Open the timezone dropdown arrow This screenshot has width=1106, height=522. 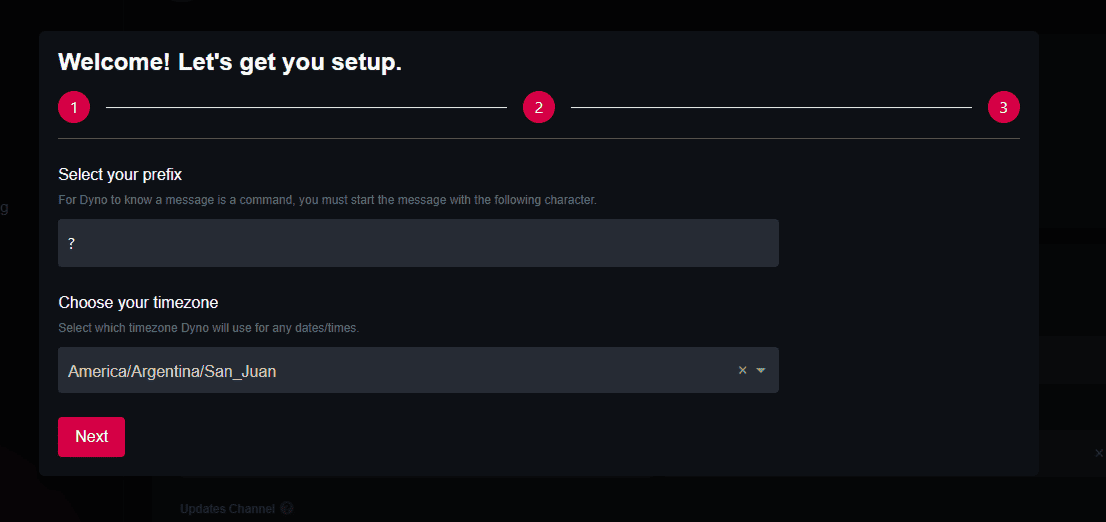(760, 370)
